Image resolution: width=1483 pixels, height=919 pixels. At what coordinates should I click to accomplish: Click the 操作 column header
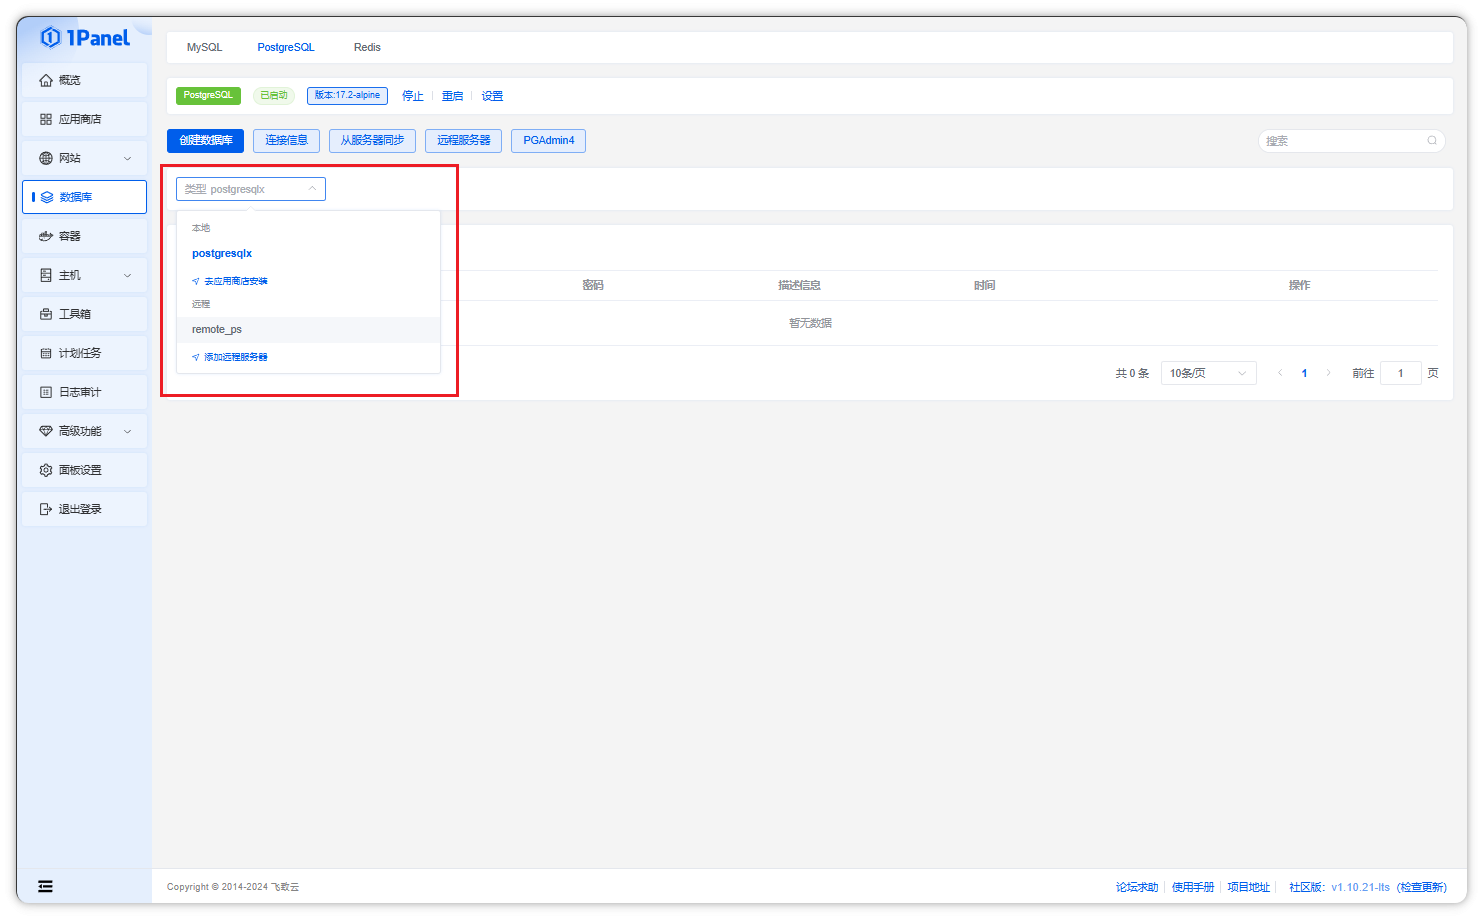(x=1299, y=286)
